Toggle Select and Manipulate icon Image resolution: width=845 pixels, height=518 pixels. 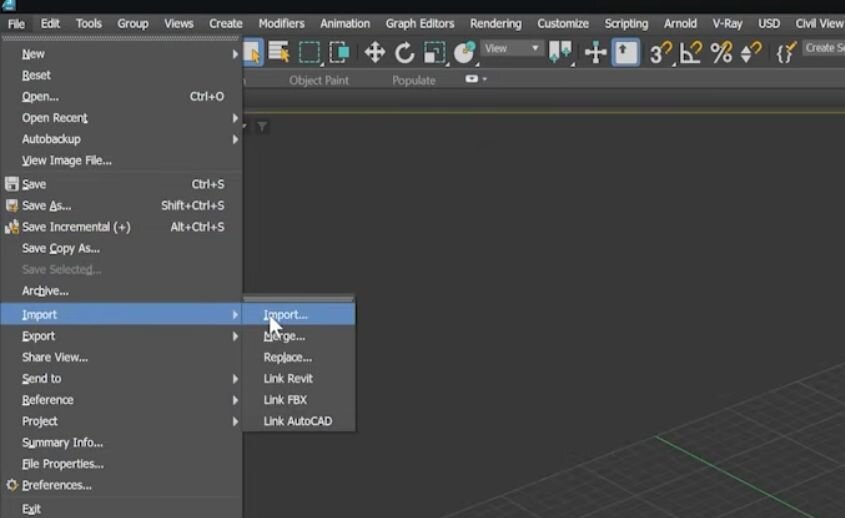pyautogui.click(x=595, y=53)
